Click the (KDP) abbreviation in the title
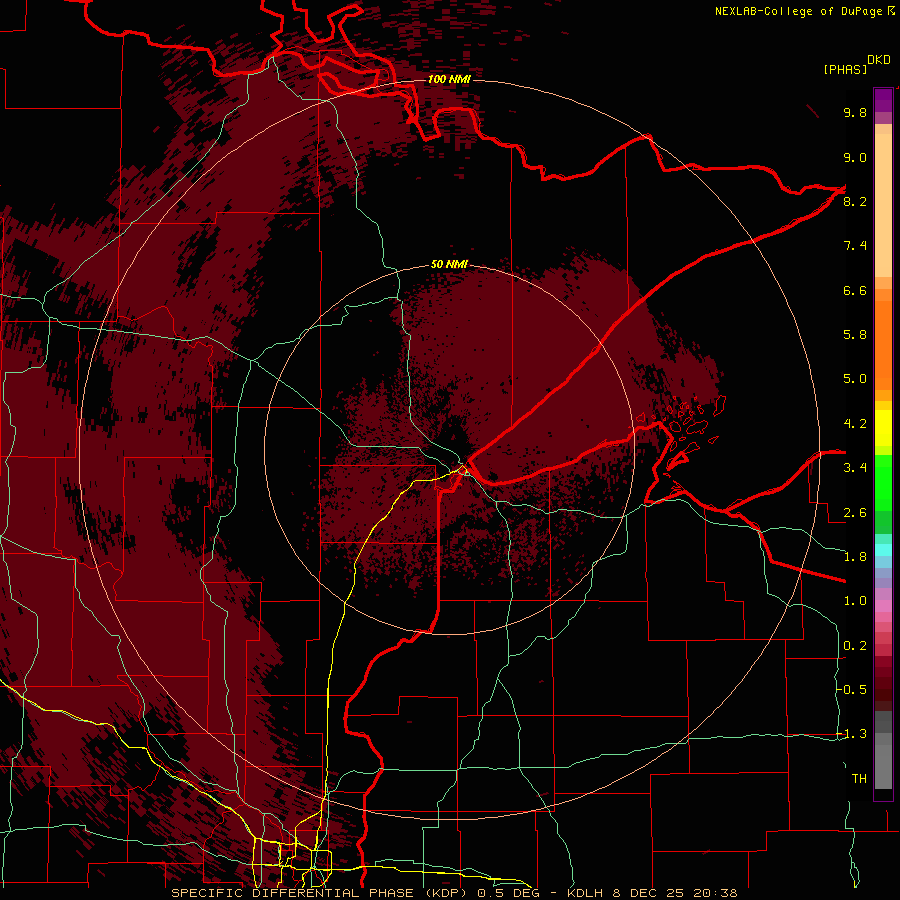The image size is (900, 900). coord(444,893)
